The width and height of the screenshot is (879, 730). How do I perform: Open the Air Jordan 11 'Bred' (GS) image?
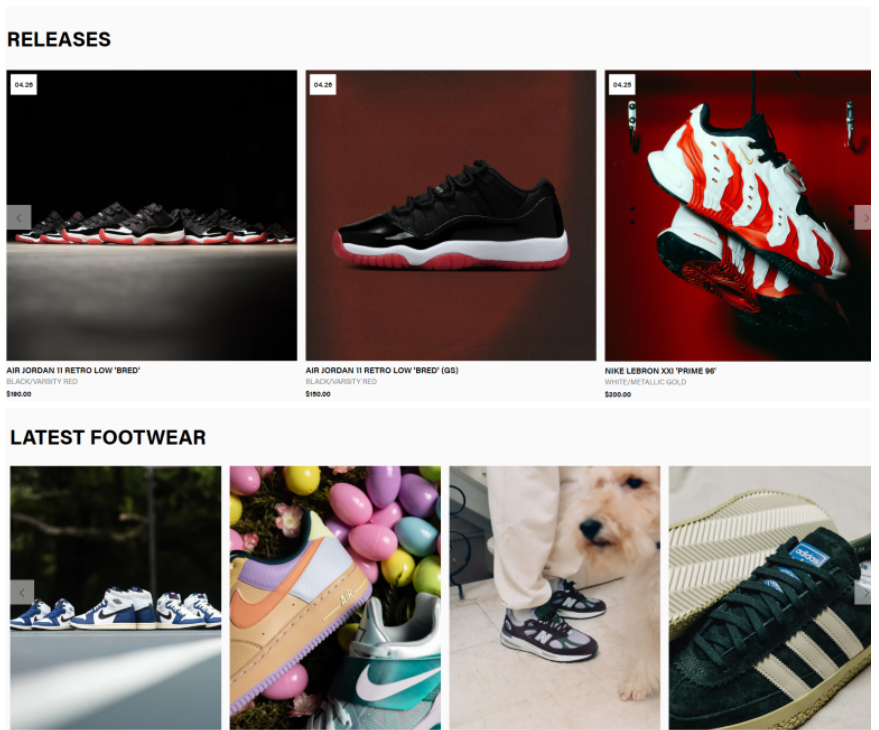(451, 215)
